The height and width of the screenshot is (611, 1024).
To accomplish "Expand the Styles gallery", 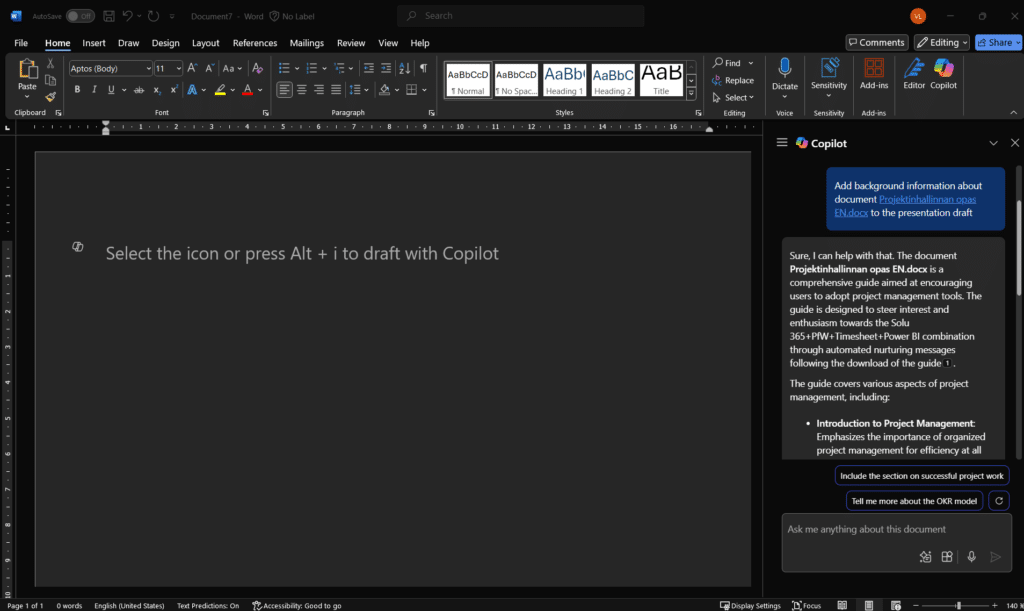I will pos(691,93).
